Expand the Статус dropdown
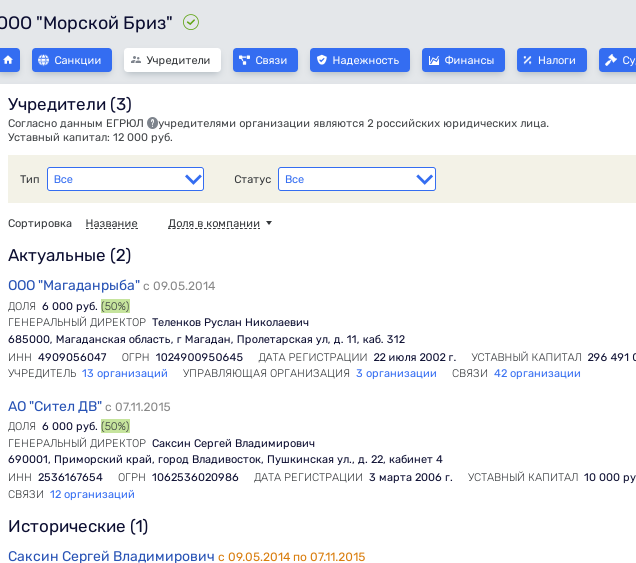Screen dimensions: 636x563 357,179
